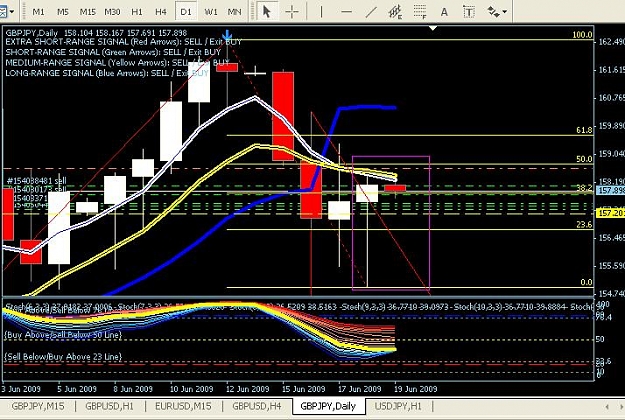The image size is (625, 420).
Task: Choose the vertical line drawing tool
Action: coord(321,12)
